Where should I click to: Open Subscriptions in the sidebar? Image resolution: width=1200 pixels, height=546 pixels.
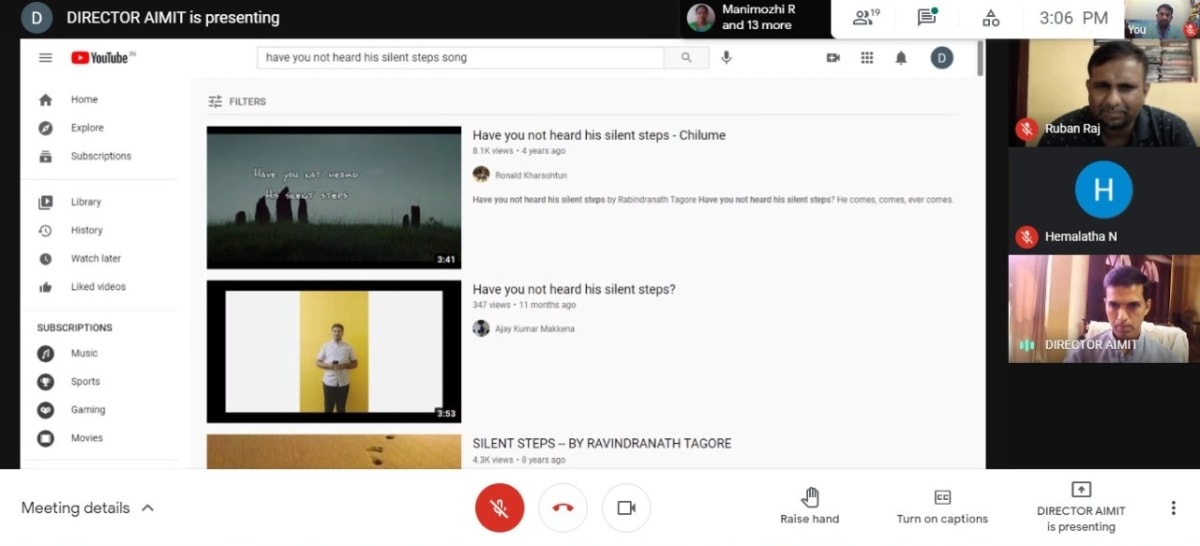point(100,156)
